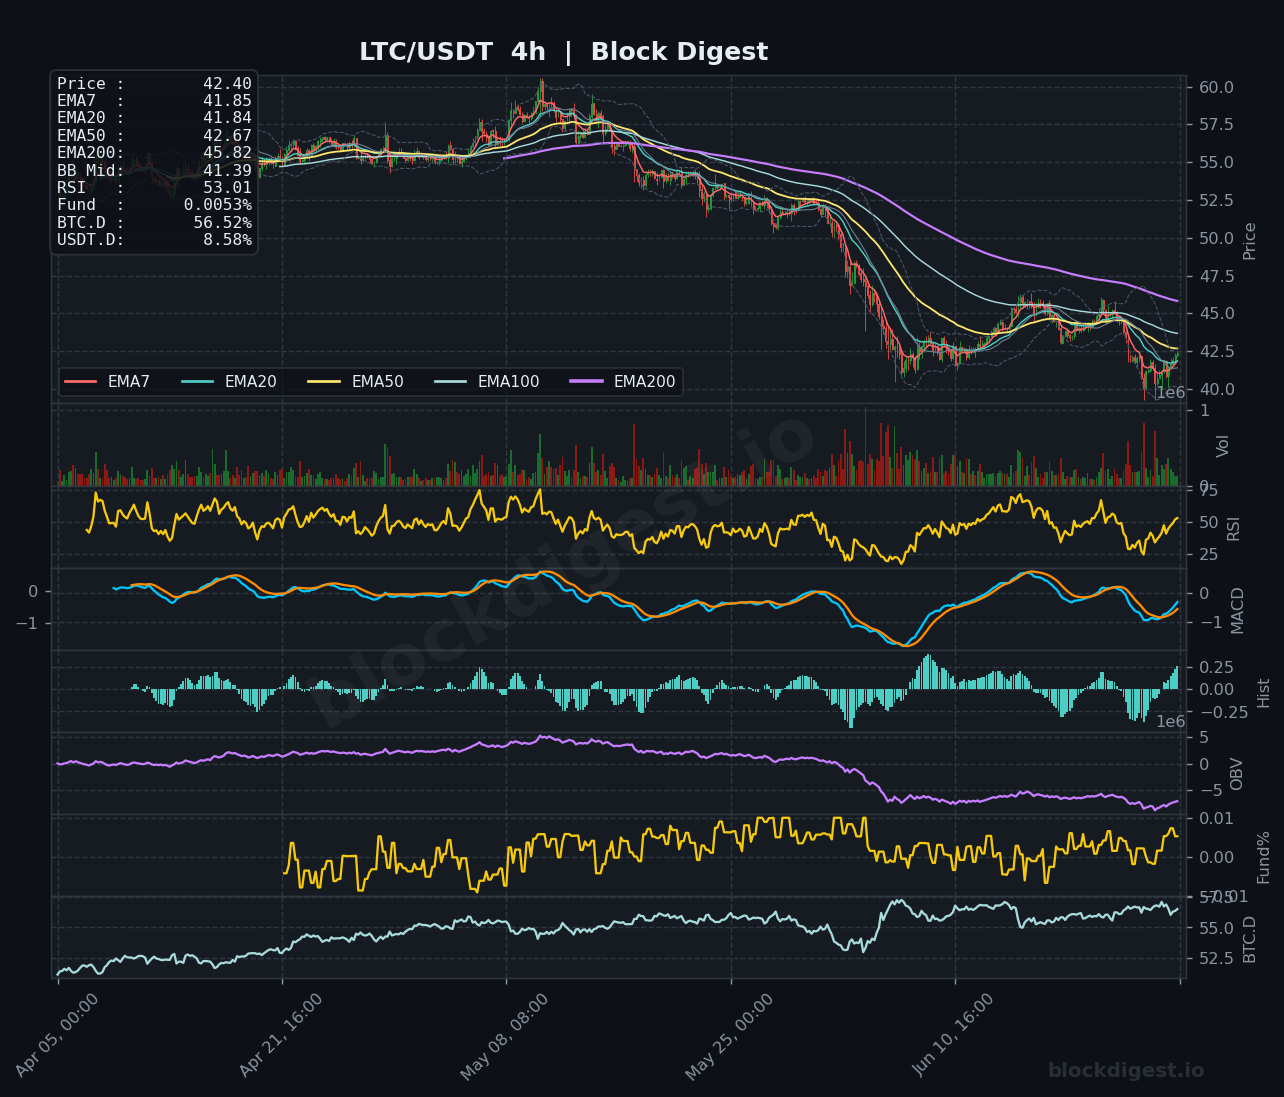Click the RSI axis tick 75
The image size is (1284, 1097).
coord(1208,491)
